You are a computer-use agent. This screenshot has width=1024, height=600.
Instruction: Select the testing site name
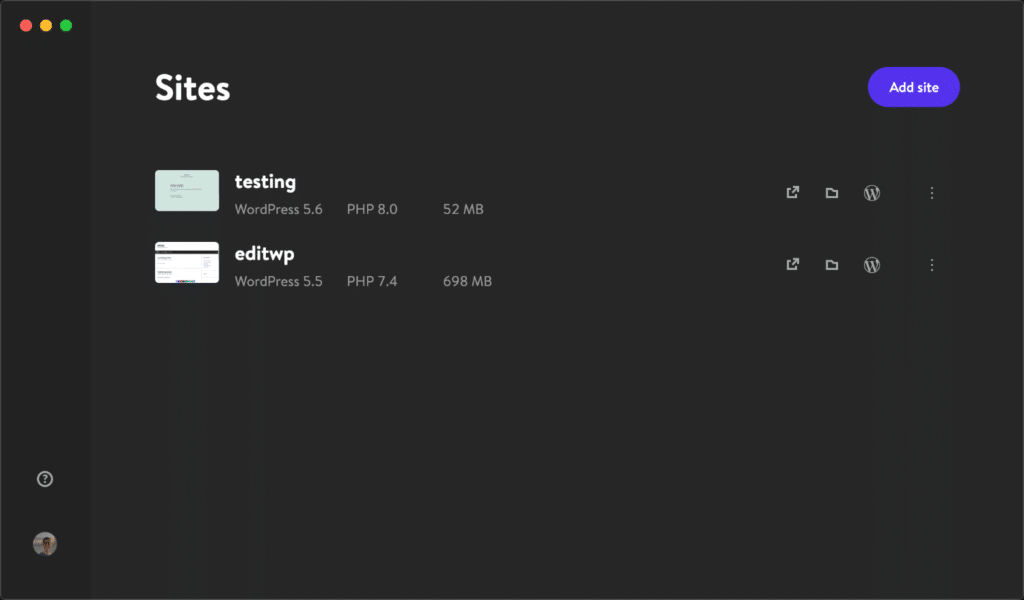pyautogui.click(x=264, y=182)
